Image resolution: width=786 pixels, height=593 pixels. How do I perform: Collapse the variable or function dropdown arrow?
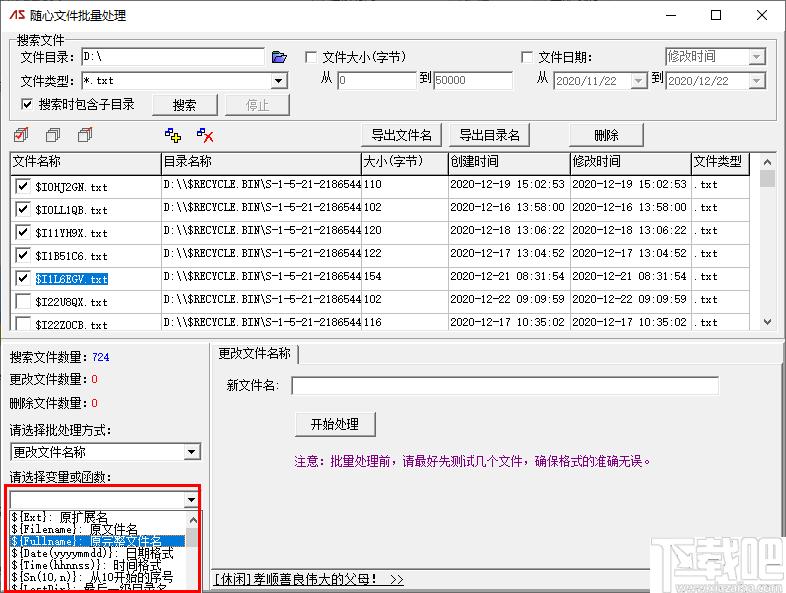[191, 500]
